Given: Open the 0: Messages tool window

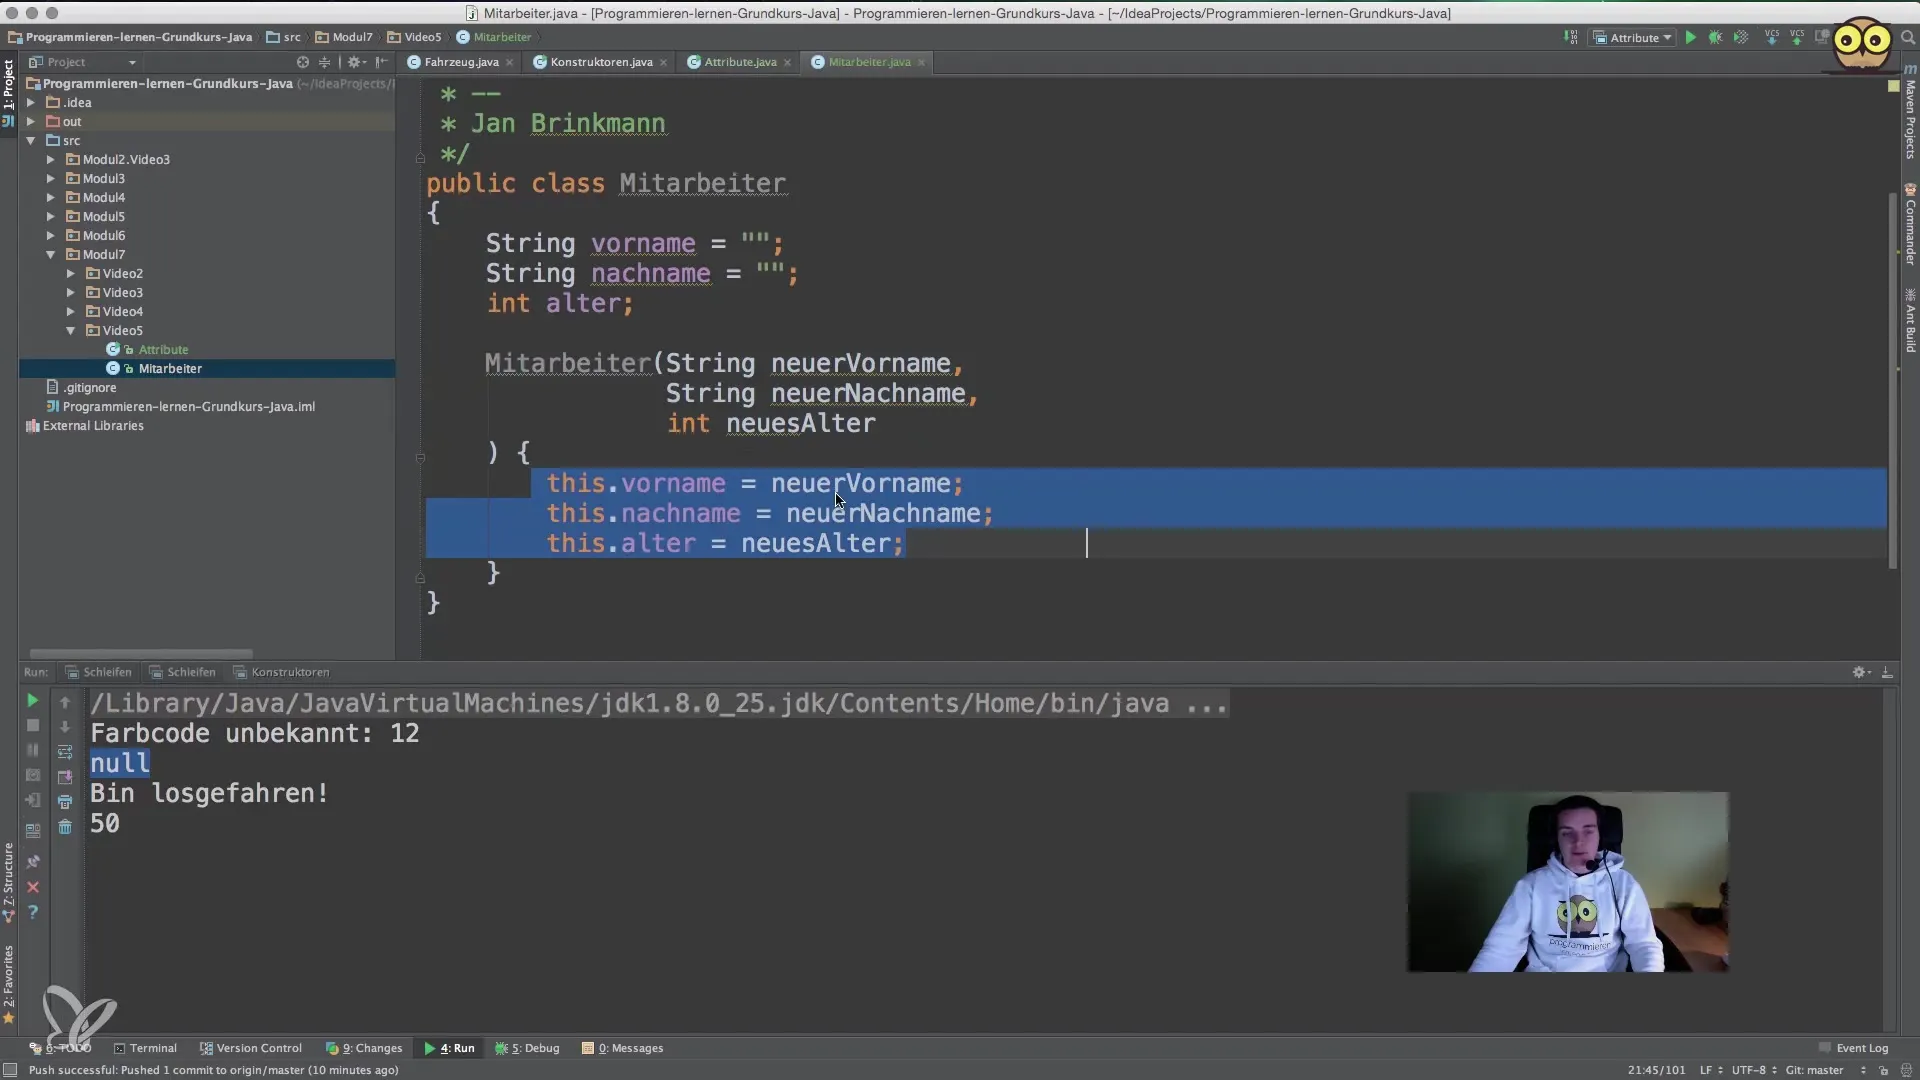Looking at the screenshot, I should 623,1048.
